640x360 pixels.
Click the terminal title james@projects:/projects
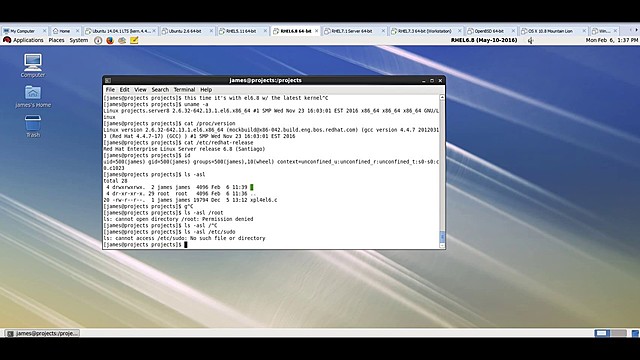point(265,80)
